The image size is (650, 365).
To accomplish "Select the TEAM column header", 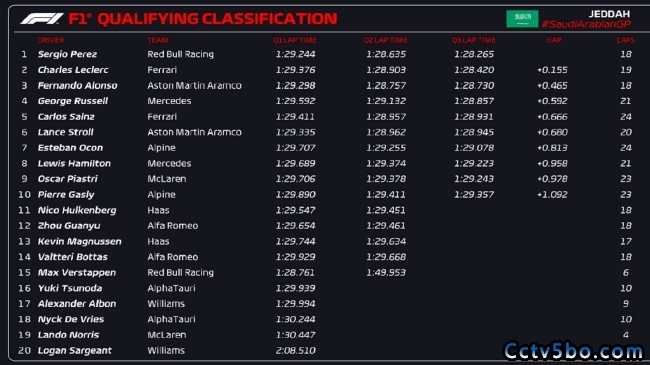I will click(158, 40).
